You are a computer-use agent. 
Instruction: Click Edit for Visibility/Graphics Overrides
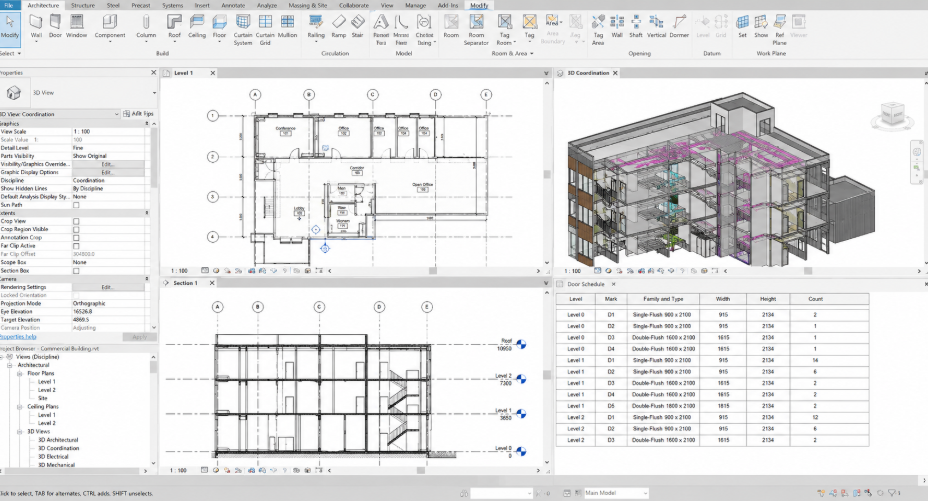107,164
